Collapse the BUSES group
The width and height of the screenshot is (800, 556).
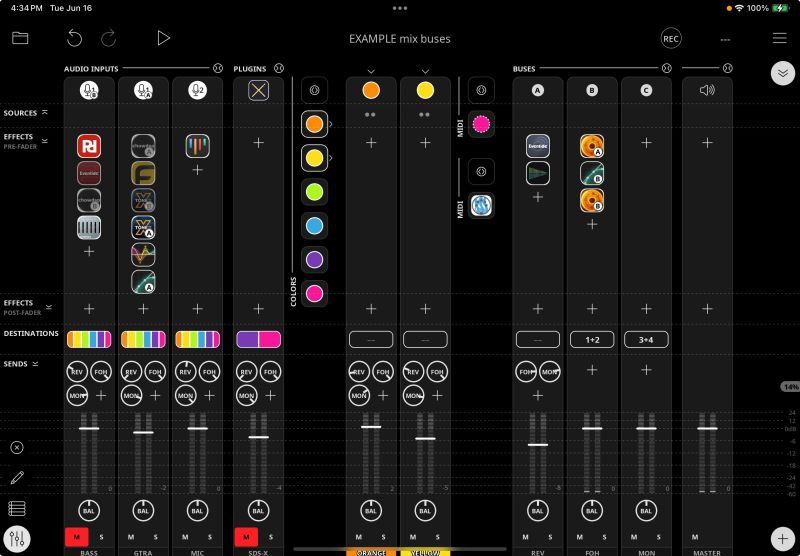point(666,68)
